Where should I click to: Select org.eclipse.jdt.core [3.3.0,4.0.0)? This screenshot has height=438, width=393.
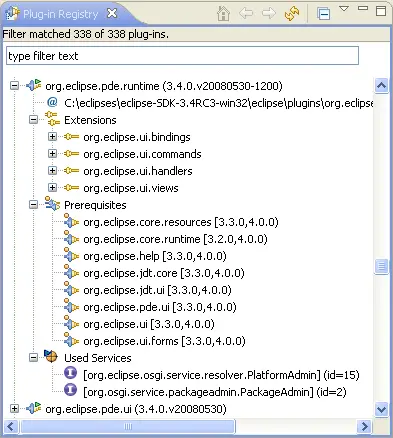pos(164,273)
